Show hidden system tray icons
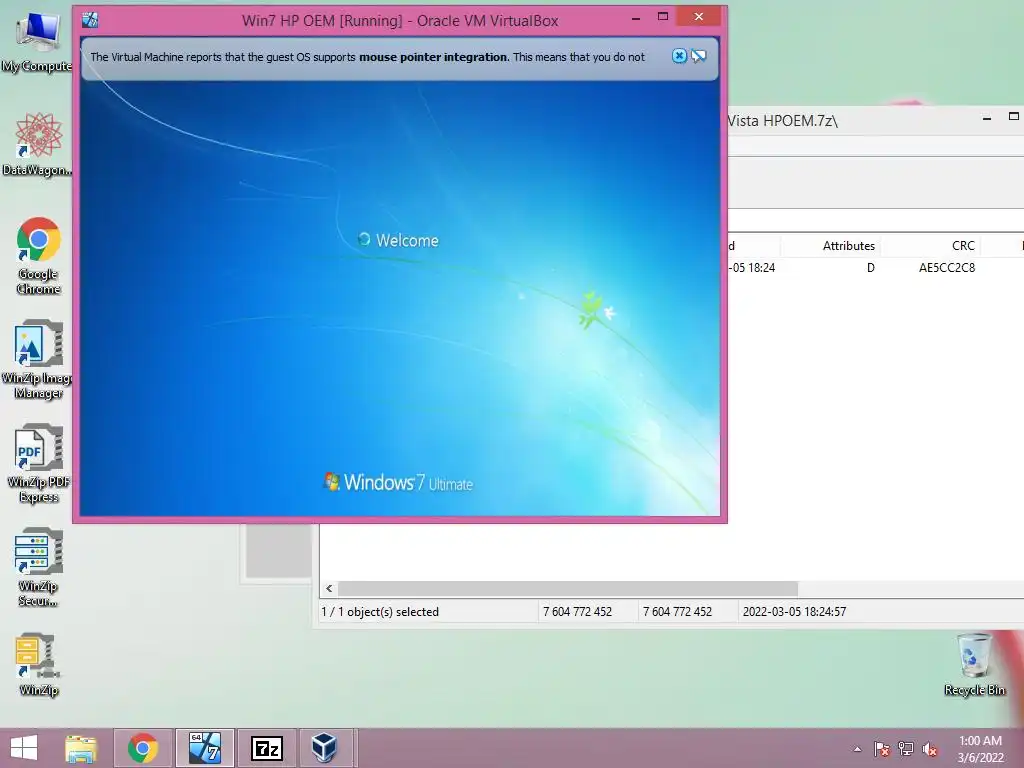Screen dimensions: 1024x768 [x=857, y=749]
